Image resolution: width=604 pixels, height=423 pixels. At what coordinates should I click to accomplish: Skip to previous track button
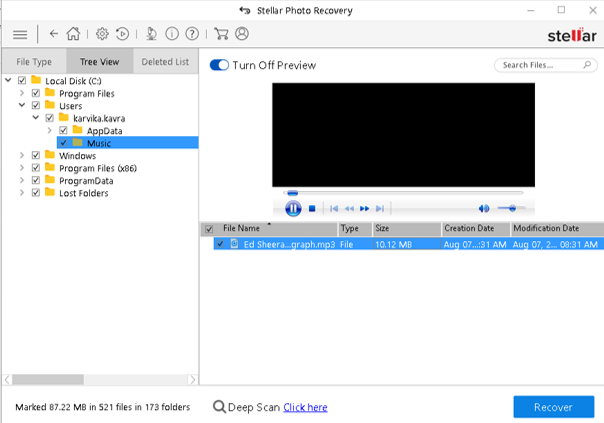coord(334,208)
